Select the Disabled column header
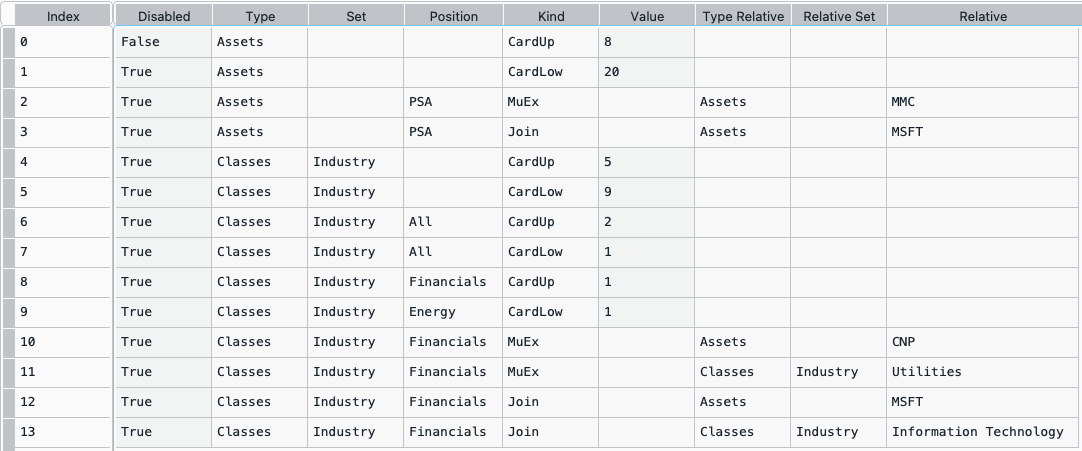Image resolution: width=1082 pixels, height=451 pixels. (164, 15)
